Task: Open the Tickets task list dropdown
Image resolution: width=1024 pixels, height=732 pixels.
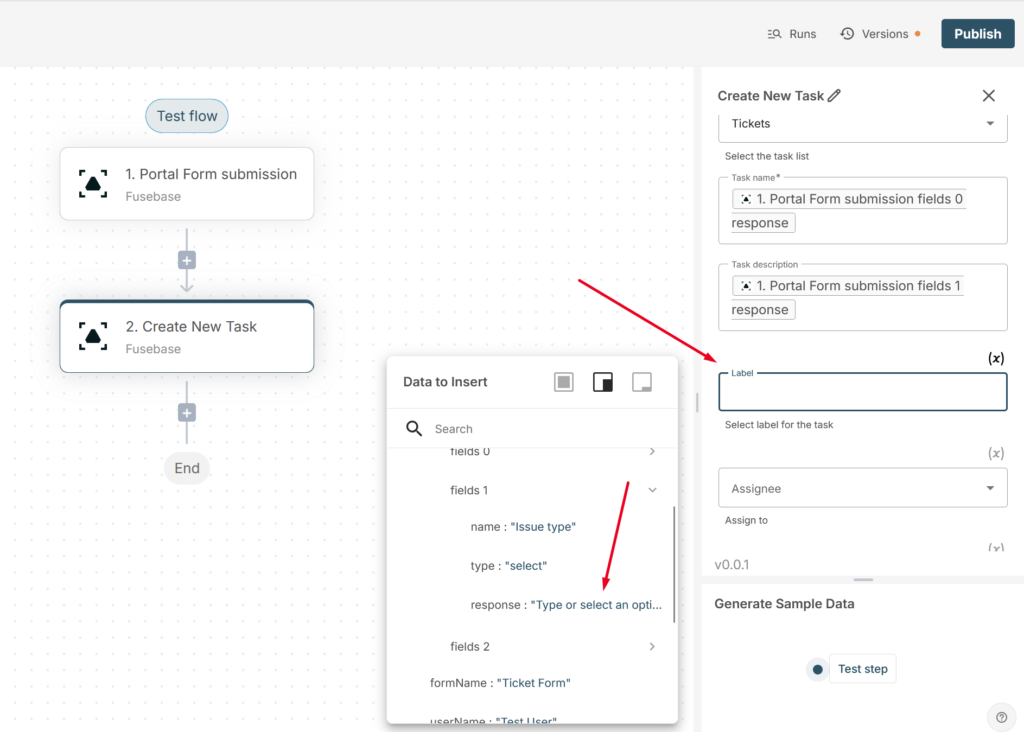Action: point(863,124)
